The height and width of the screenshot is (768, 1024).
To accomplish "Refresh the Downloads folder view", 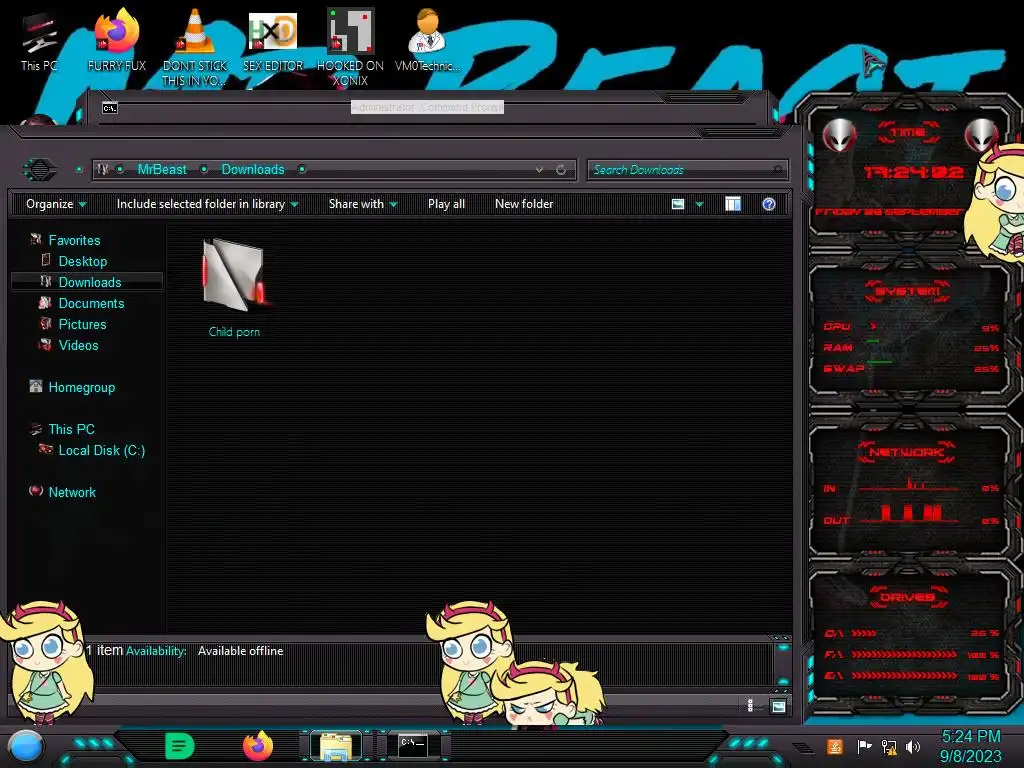I will (x=561, y=170).
